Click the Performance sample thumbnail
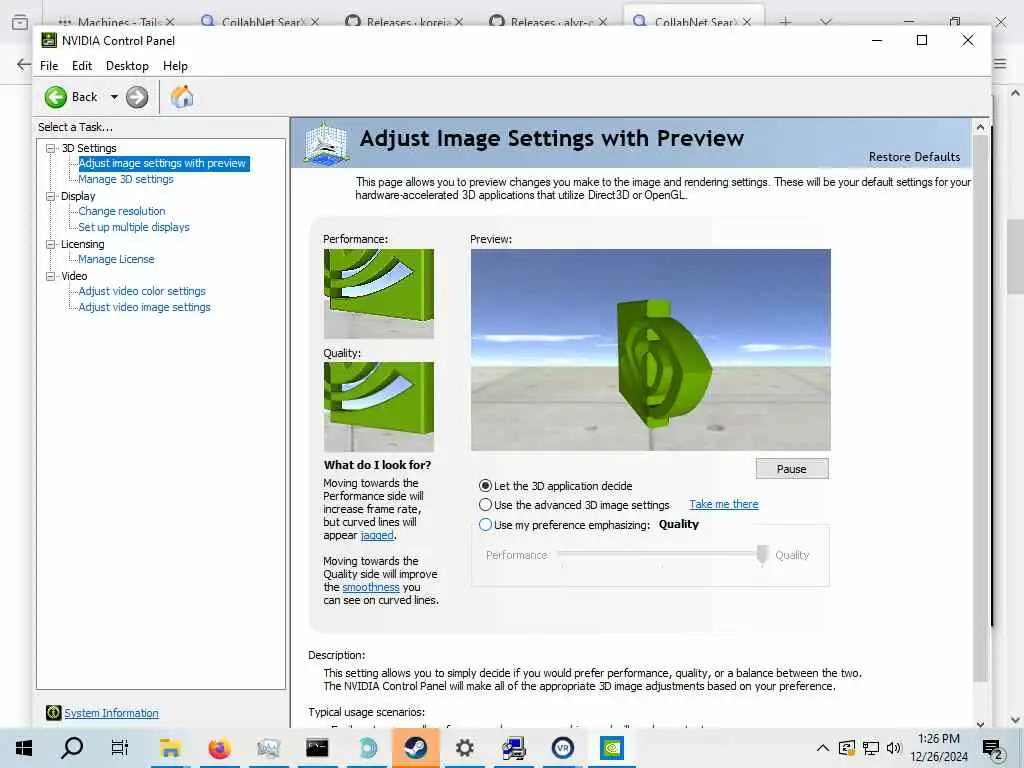The height and width of the screenshot is (768, 1024). pyautogui.click(x=379, y=293)
